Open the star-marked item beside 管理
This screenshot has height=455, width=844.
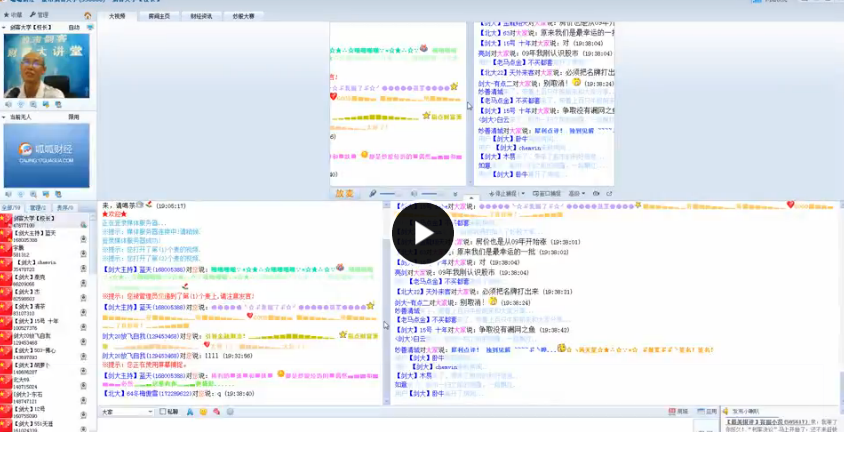coord(13,15)
